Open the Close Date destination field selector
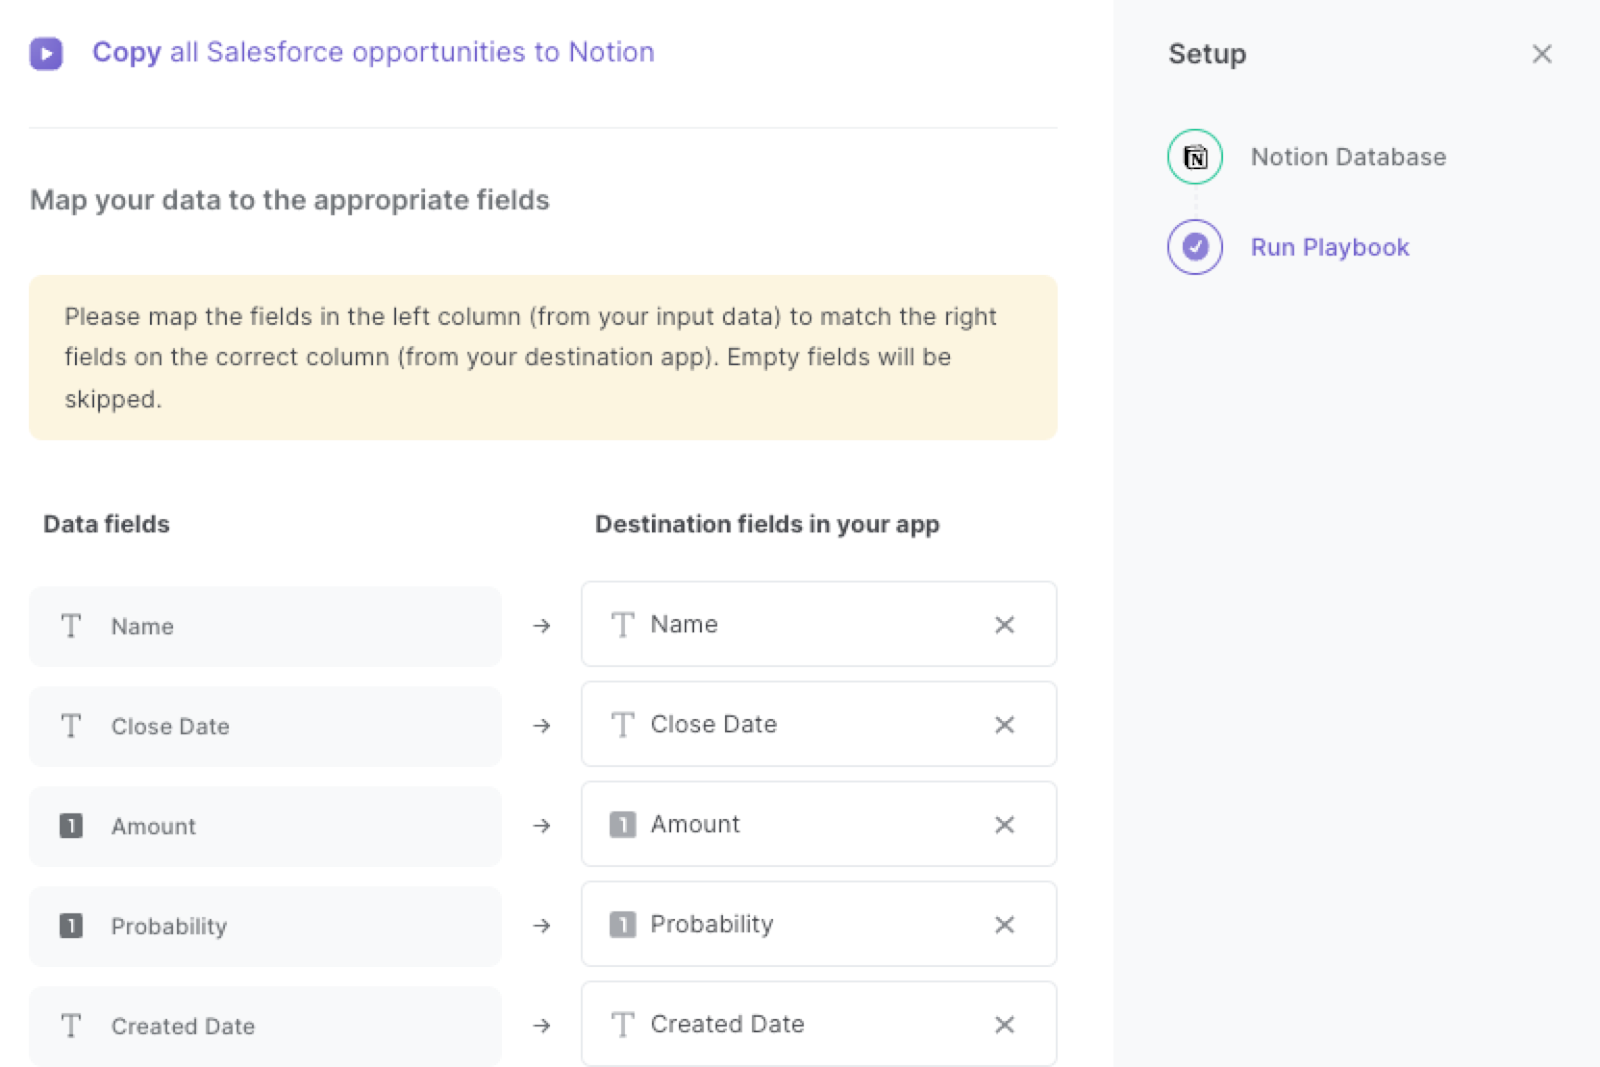The height and width of the screenshot is (1067, 1600). (x=819, y=724)
